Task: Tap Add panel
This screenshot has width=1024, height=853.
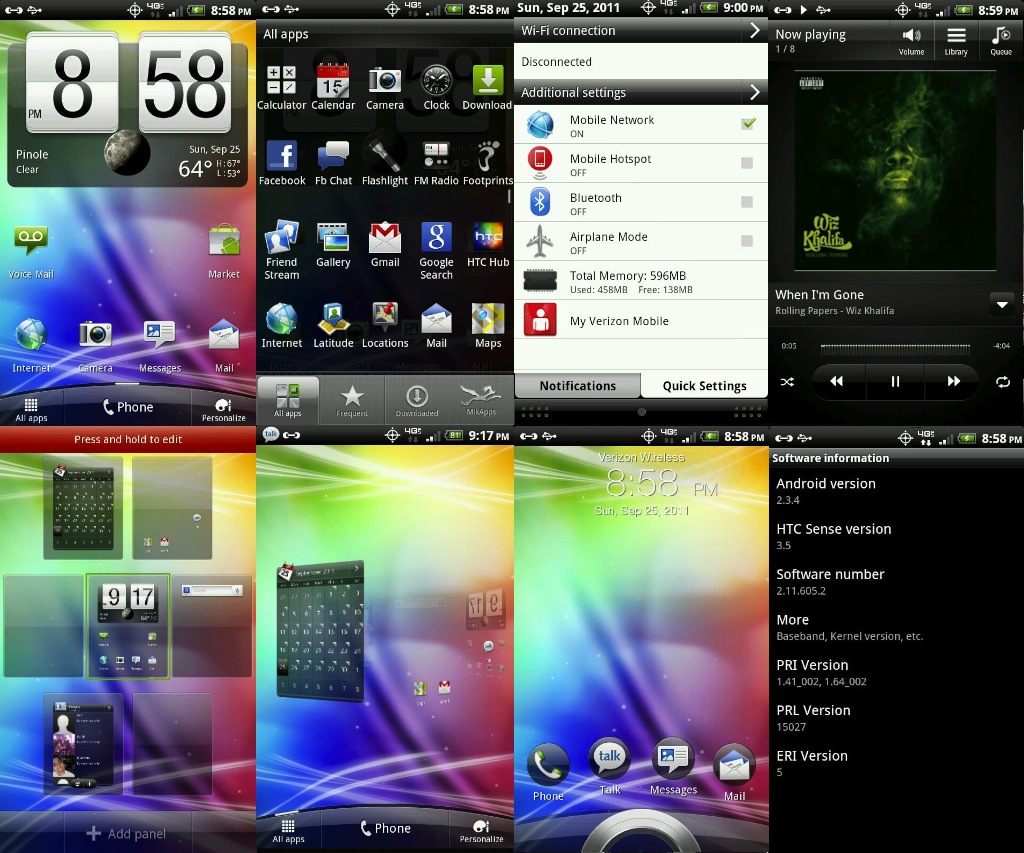Action: pyautogui.click(x=127, y=833)
